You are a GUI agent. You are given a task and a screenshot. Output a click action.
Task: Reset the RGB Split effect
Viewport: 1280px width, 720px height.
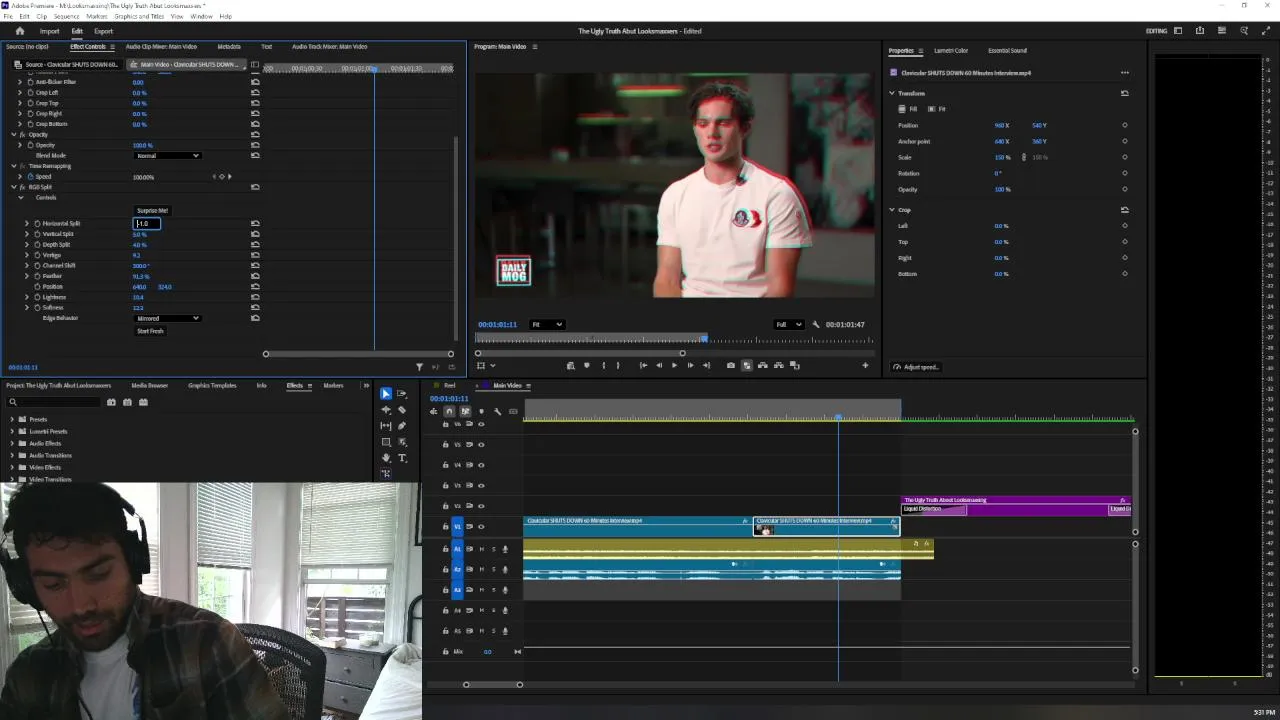(x=255, y=187)
